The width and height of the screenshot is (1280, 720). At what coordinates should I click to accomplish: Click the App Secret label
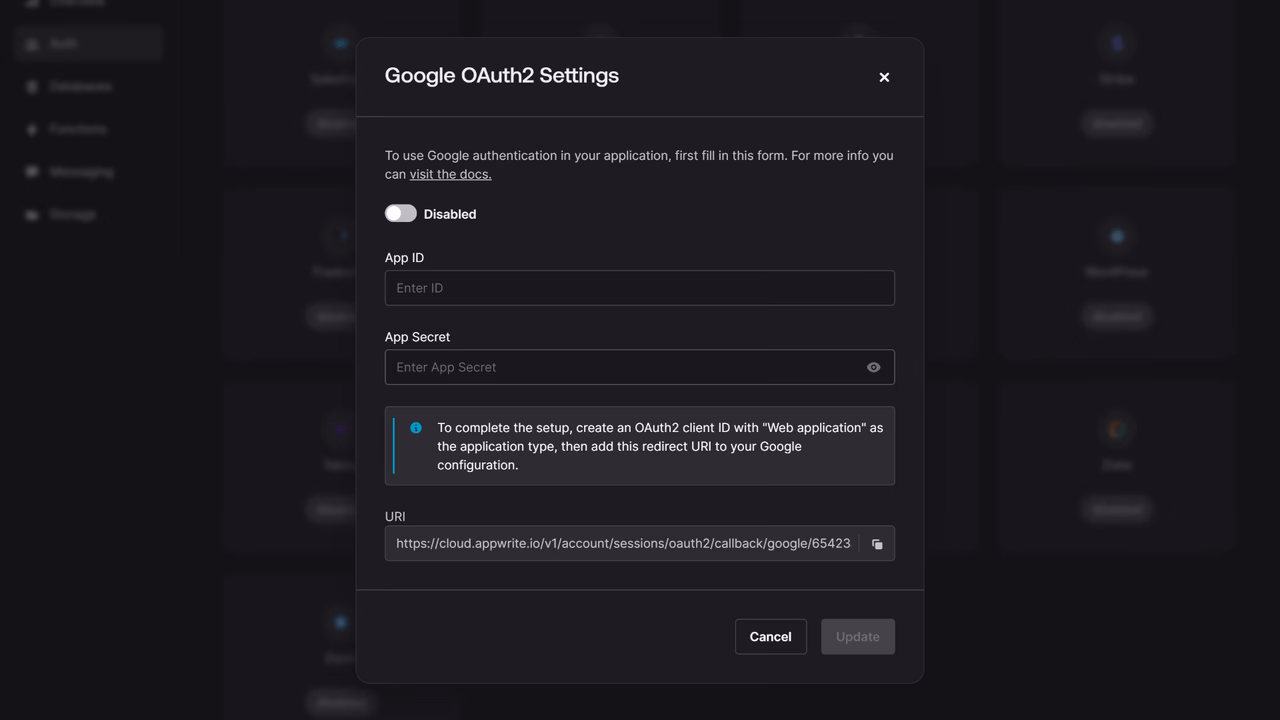point(417,337)
